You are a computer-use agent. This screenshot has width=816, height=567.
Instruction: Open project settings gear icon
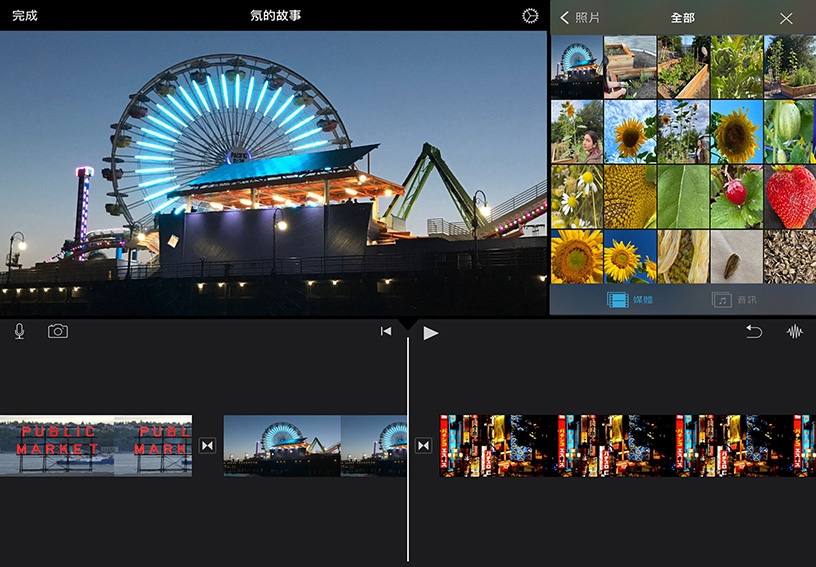click(x=530, y=16)
